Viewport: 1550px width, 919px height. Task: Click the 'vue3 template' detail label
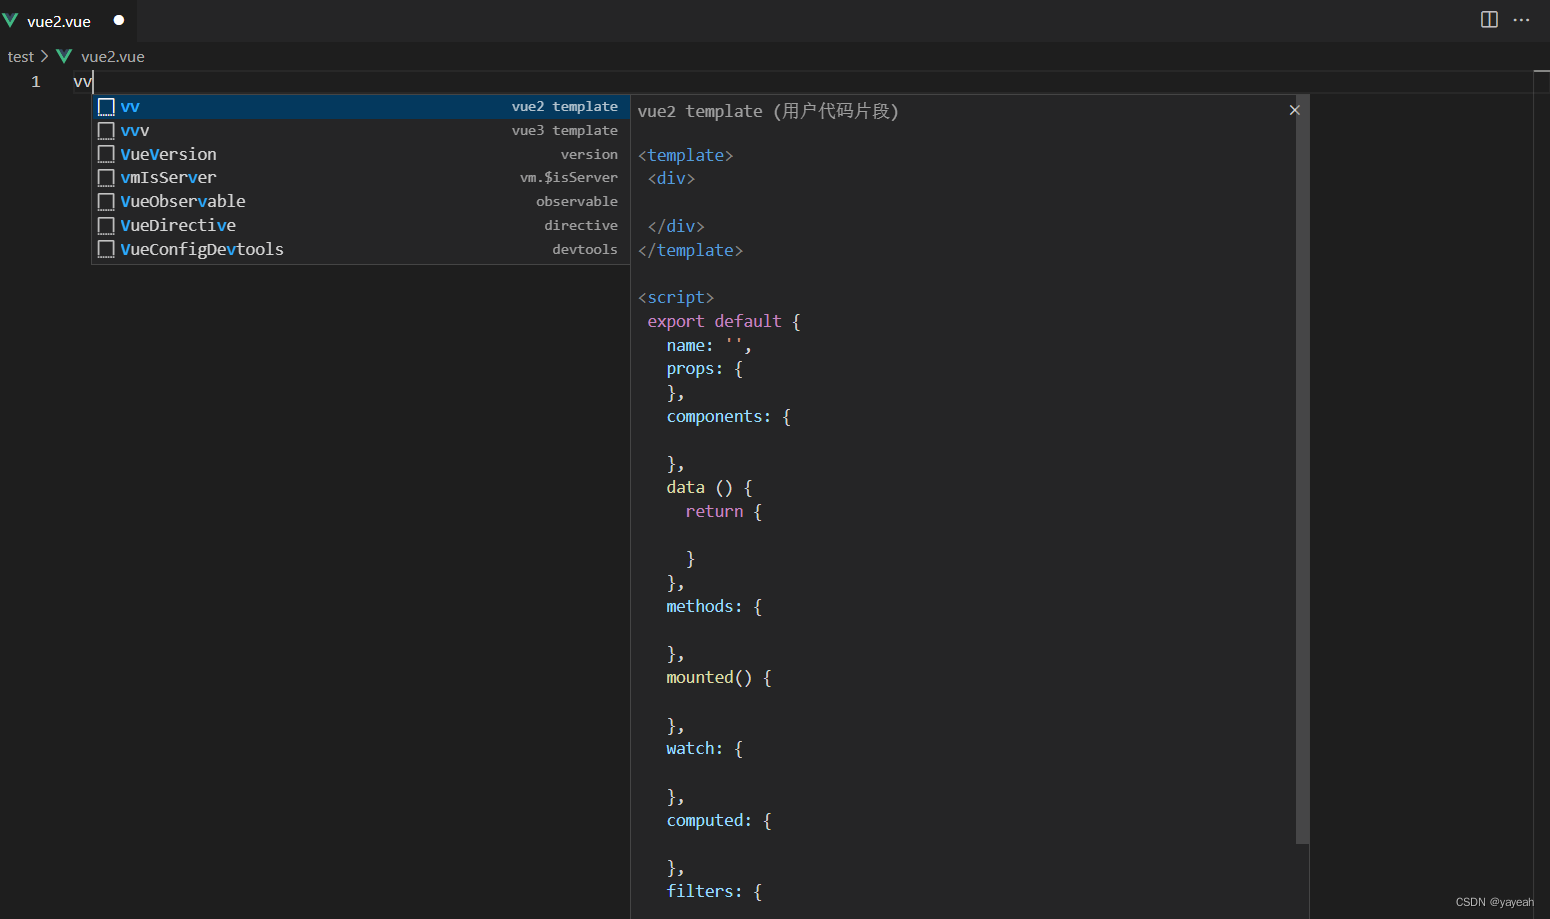[565, 131]
